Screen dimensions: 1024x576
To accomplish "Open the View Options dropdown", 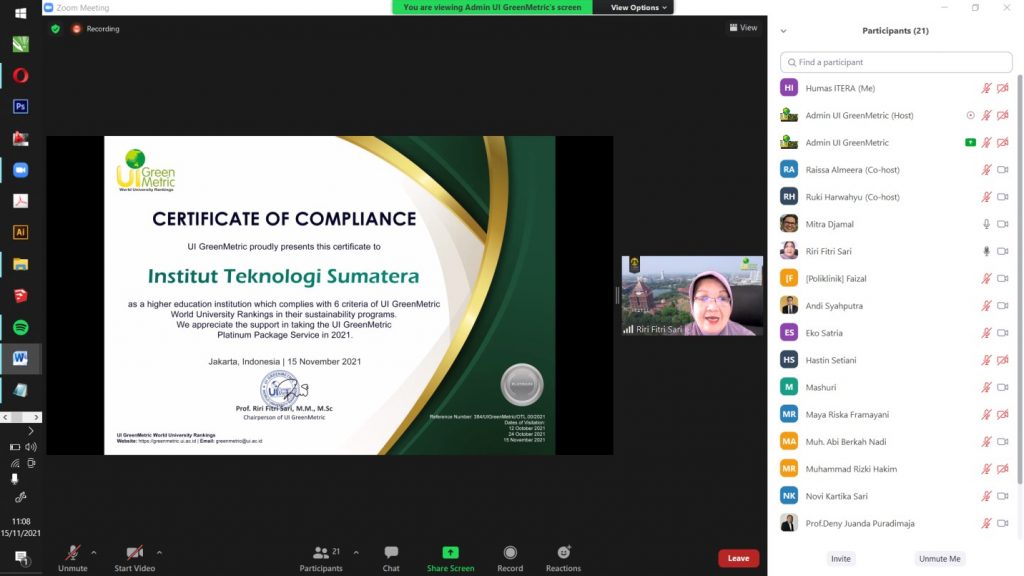I will (639, 7).
